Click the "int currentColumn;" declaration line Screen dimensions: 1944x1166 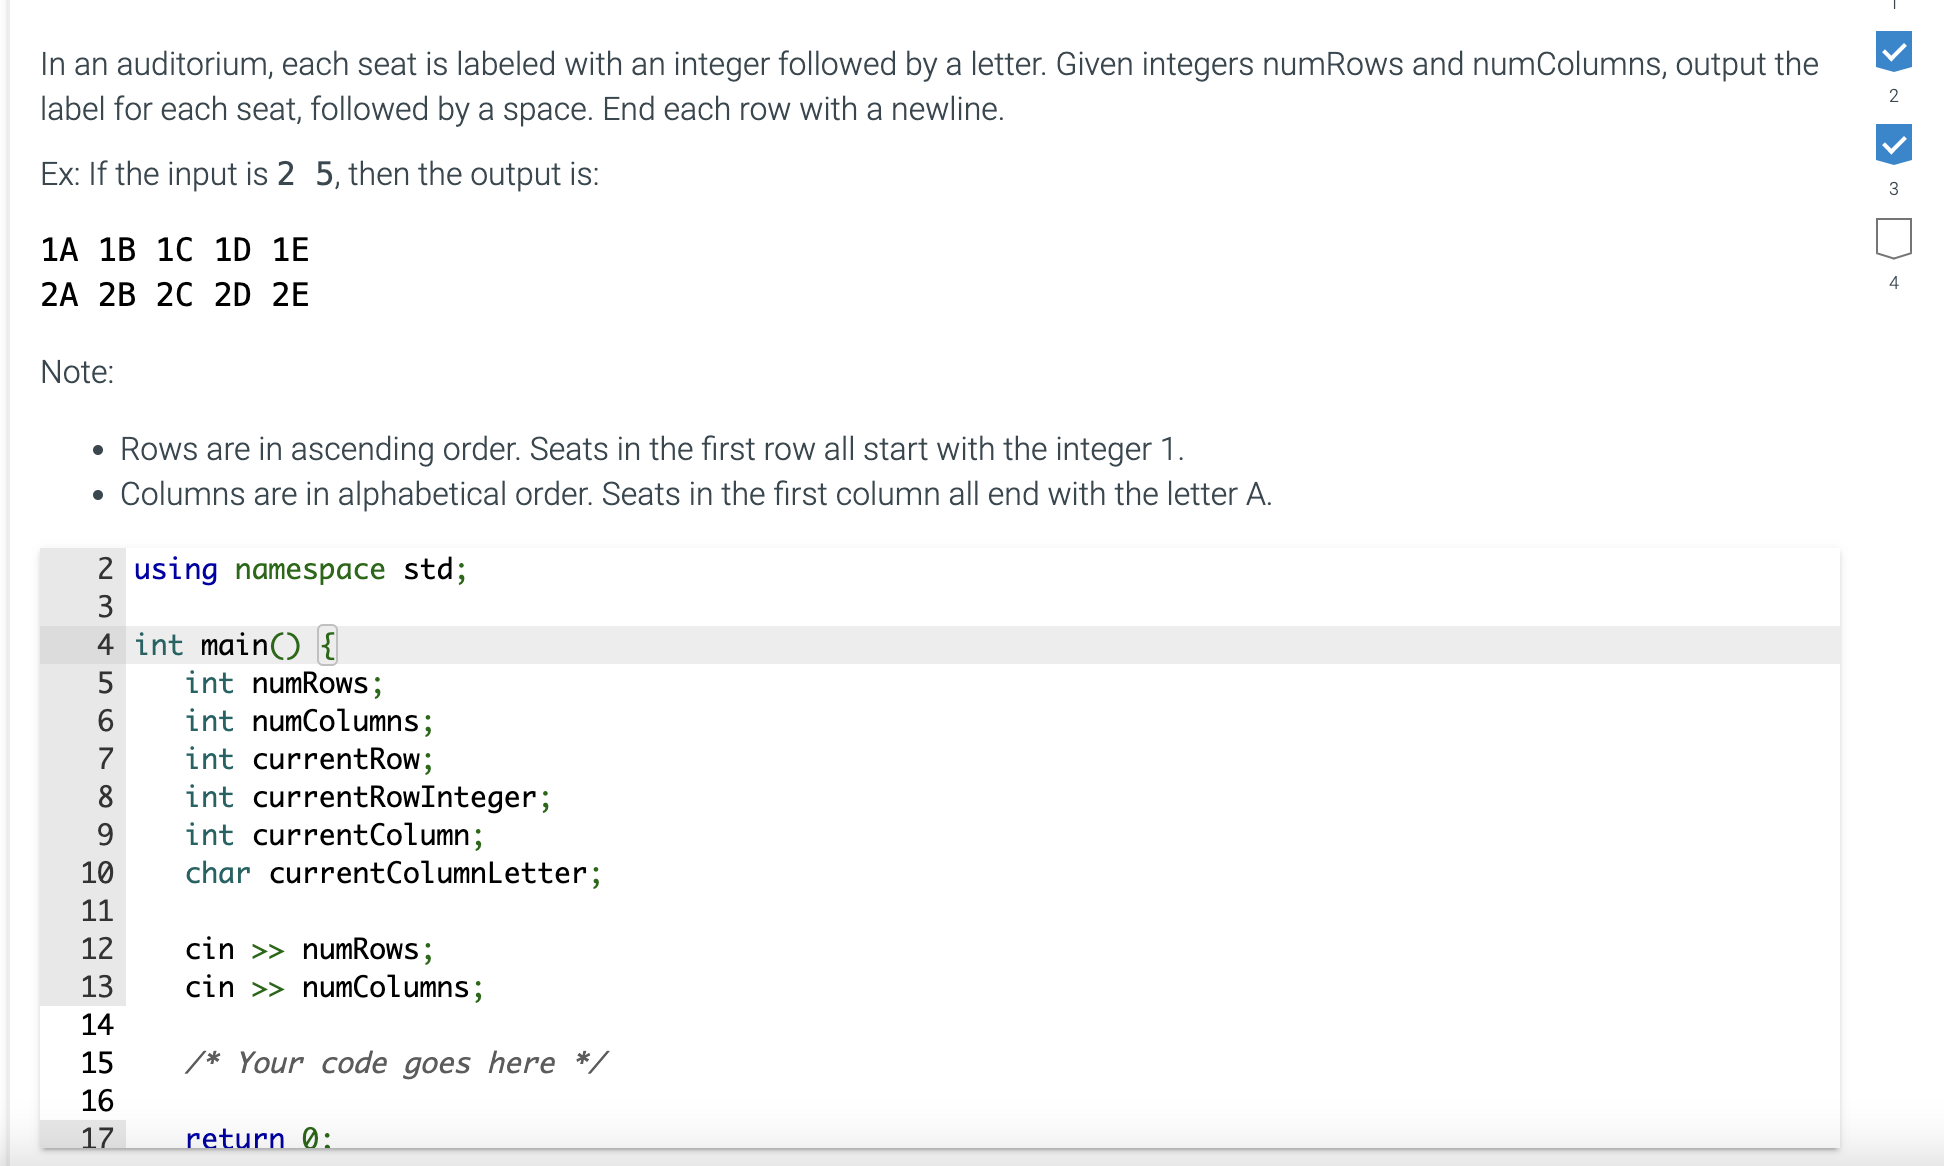pos(334,835)
